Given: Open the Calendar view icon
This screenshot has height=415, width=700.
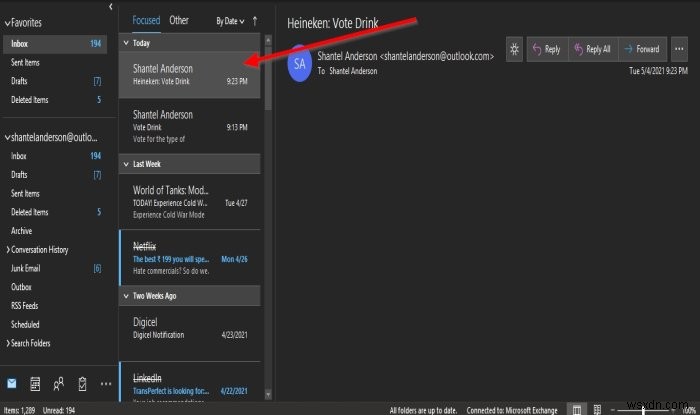Looking at the screenshot, I should [35, 384].
